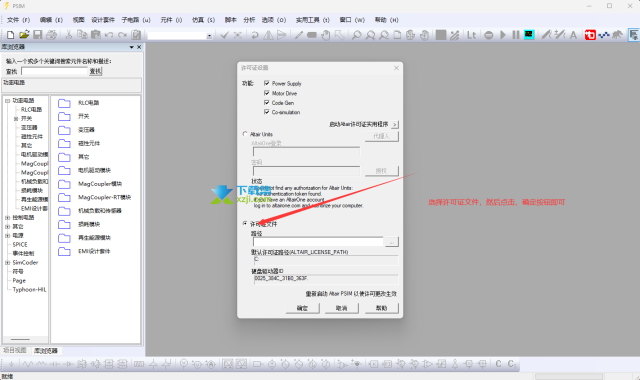Expand the 电源 tree node

pyautogui.click(x=7, y=236)
